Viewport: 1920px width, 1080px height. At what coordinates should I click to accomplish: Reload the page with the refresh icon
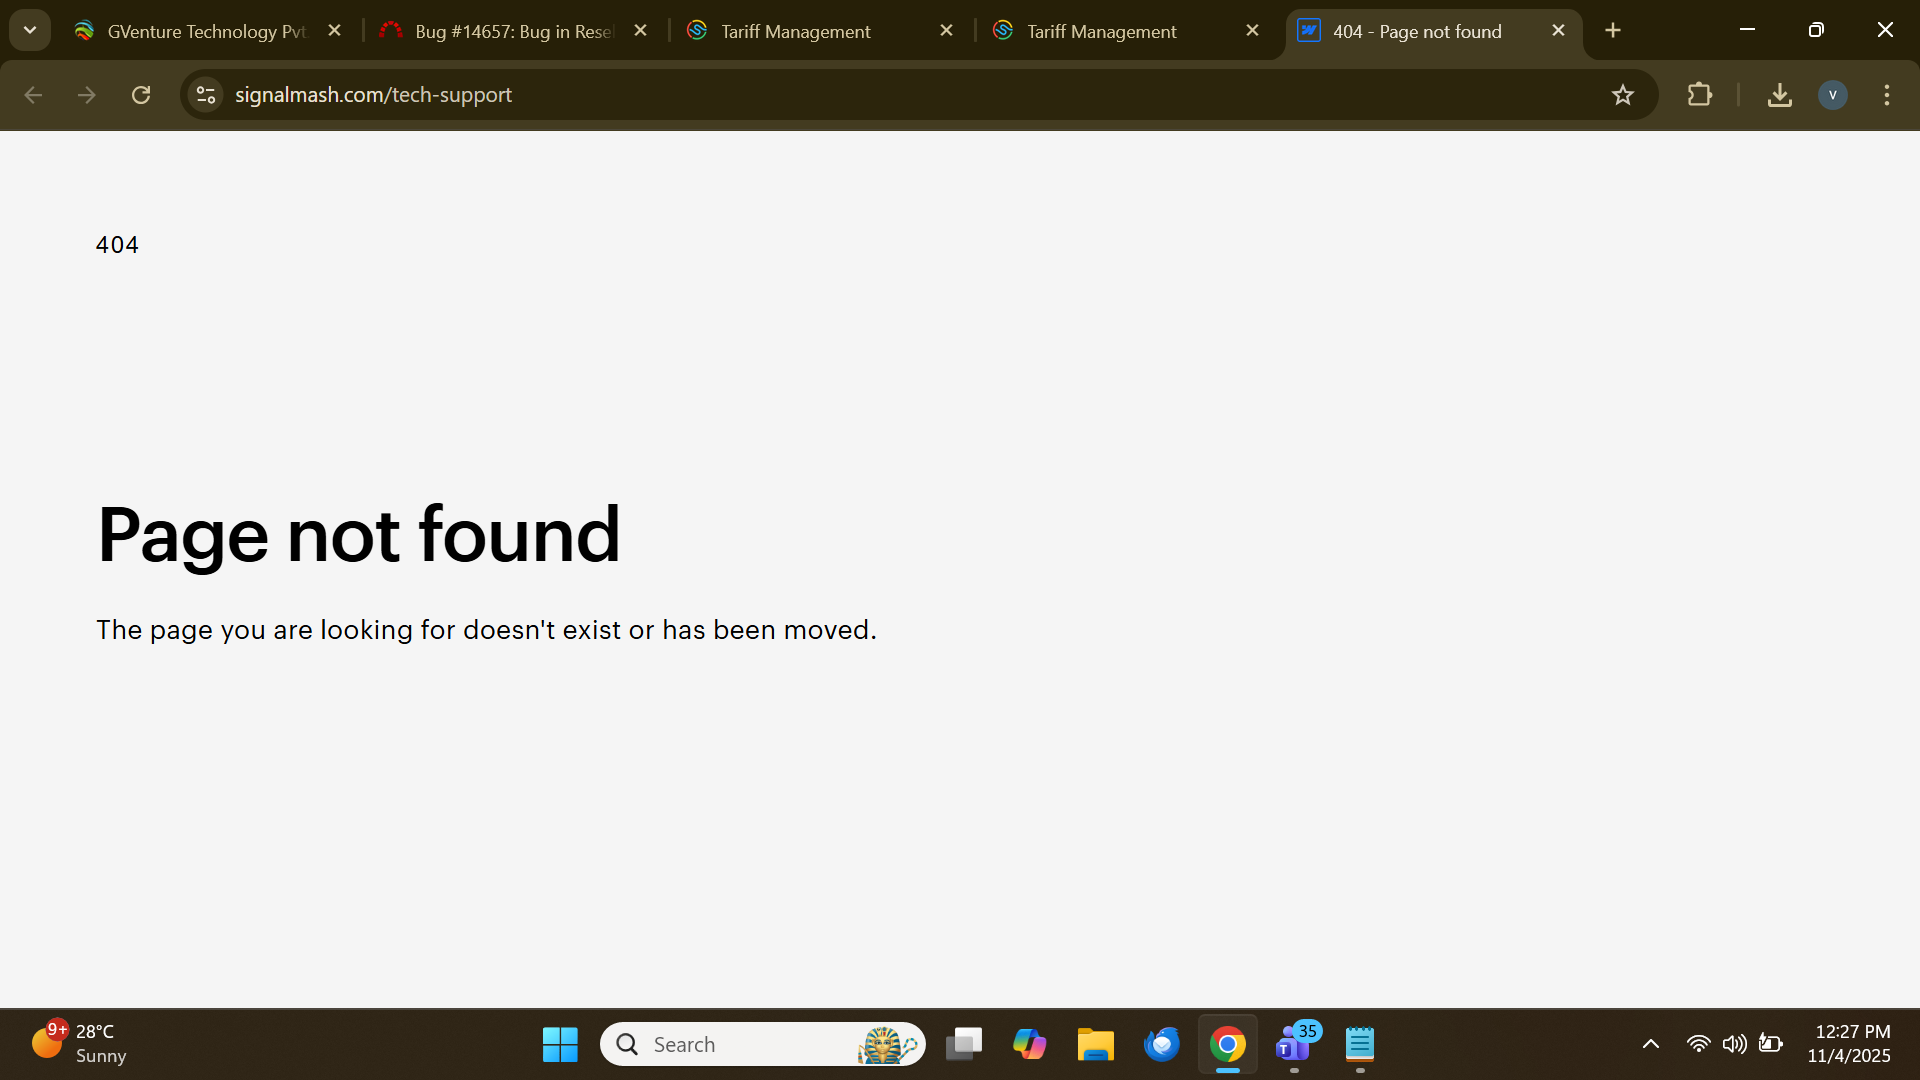click(141, 95)
